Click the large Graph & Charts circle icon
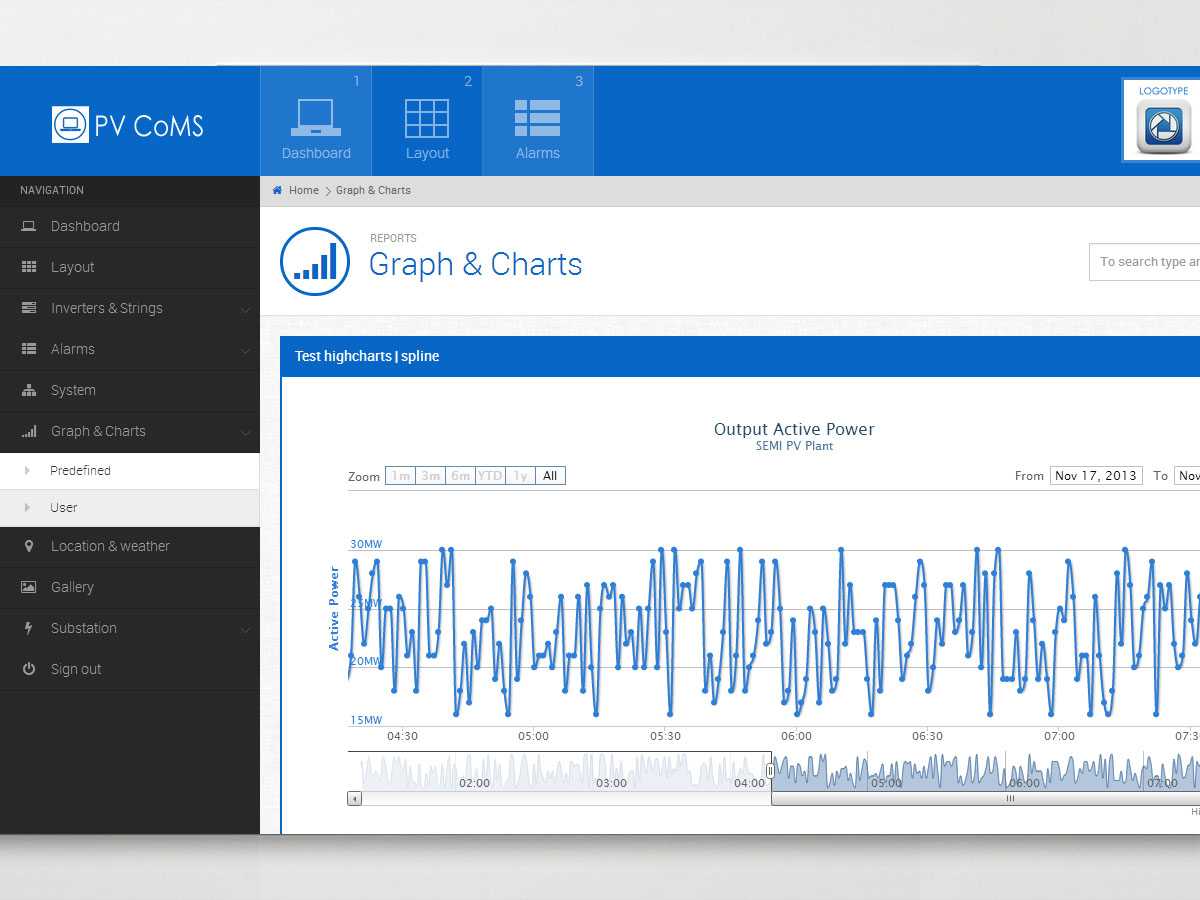The width and height of the screenshot is (1200, 900). click(x=315, y=262)
